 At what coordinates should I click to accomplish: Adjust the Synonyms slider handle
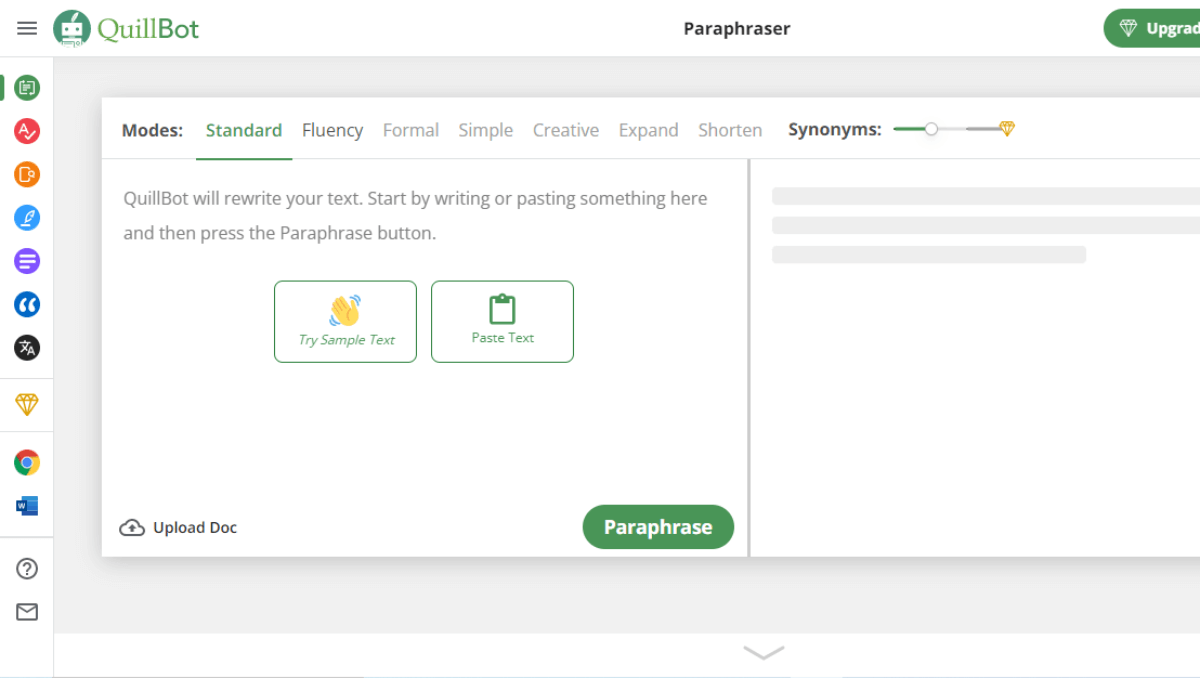pyautogui.click(x=931, y=129)
